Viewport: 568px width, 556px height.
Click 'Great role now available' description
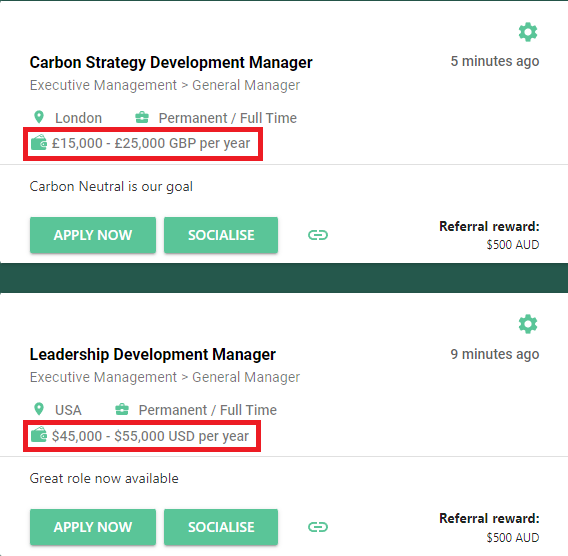coord(104,478)
